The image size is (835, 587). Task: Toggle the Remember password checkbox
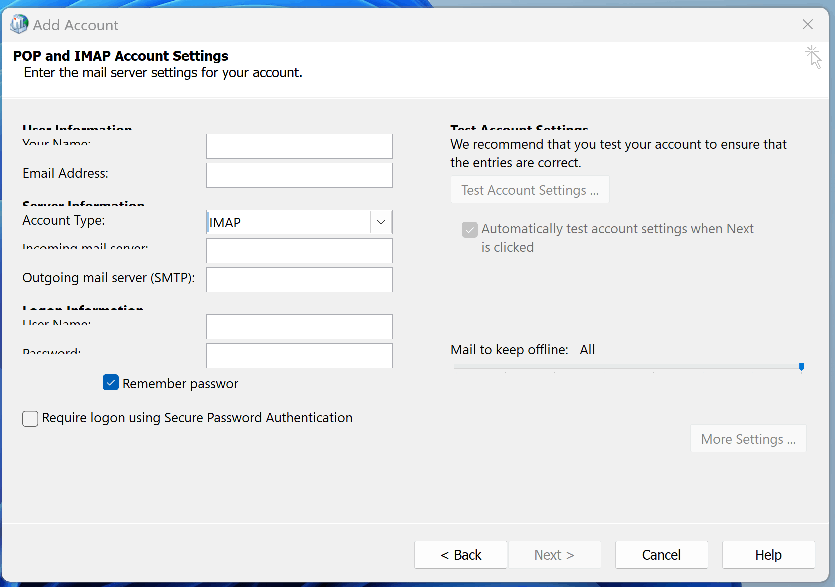click(x=111, y=383)
